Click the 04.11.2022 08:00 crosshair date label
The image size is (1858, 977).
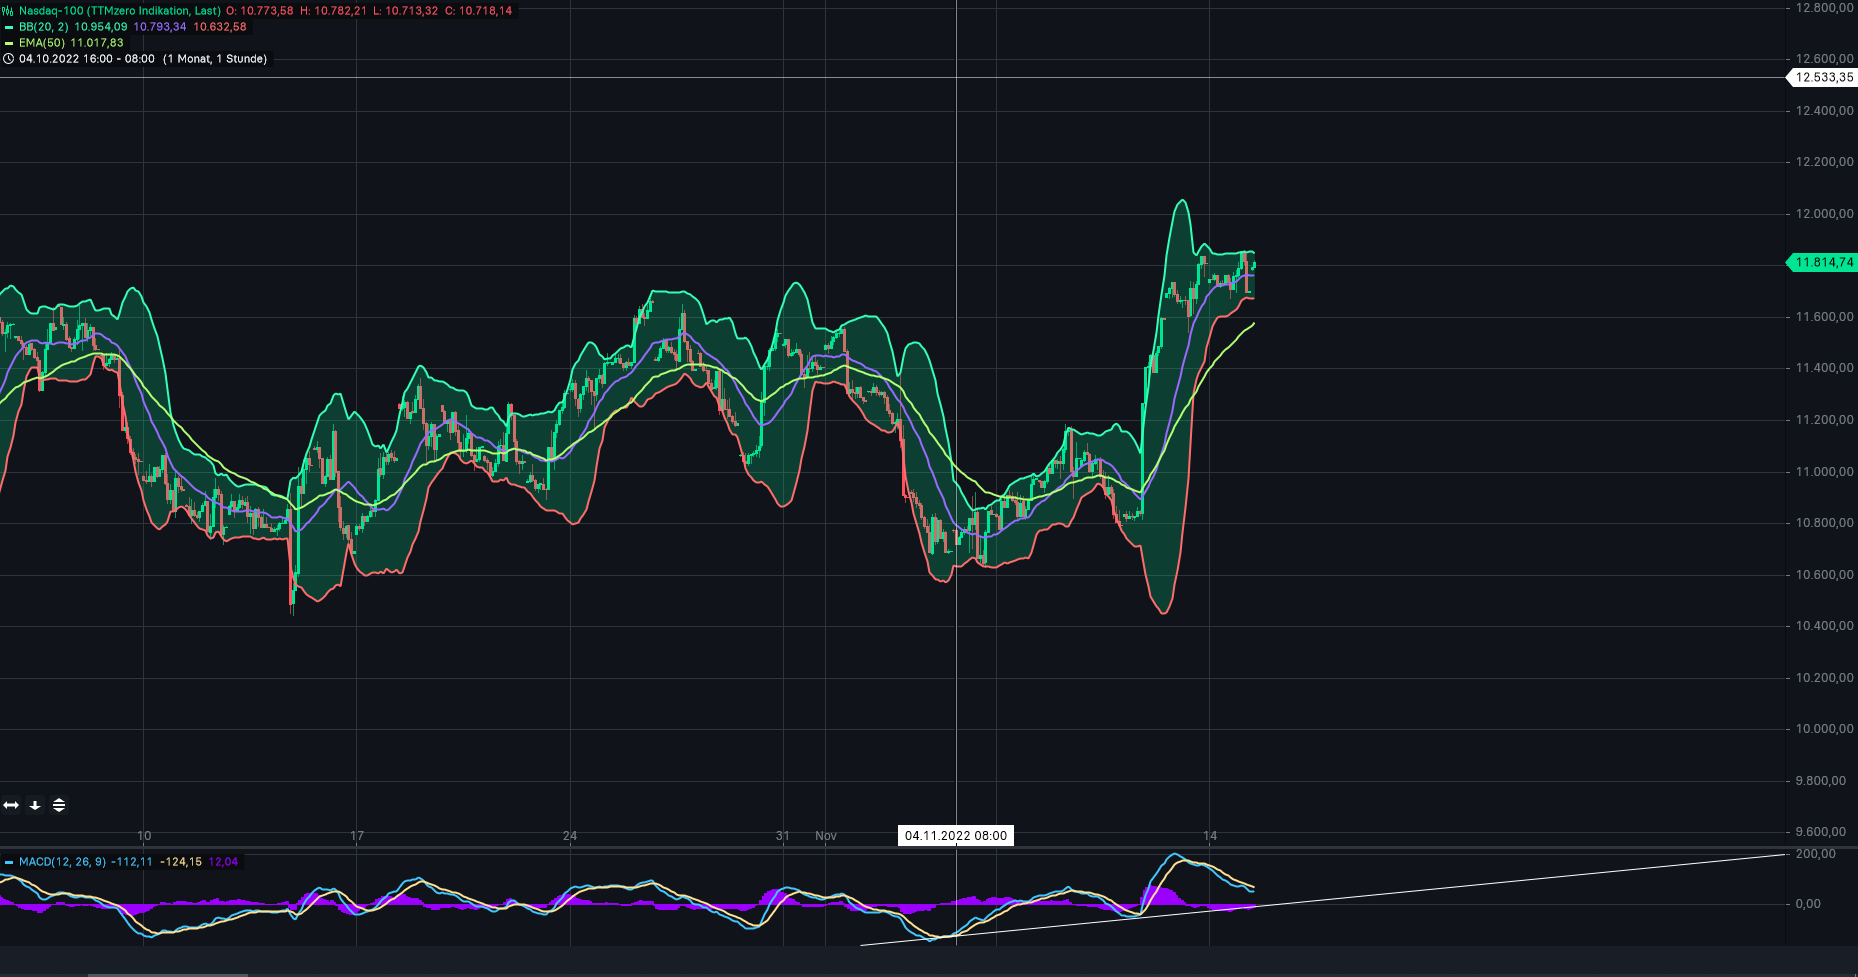click(955, 835)
